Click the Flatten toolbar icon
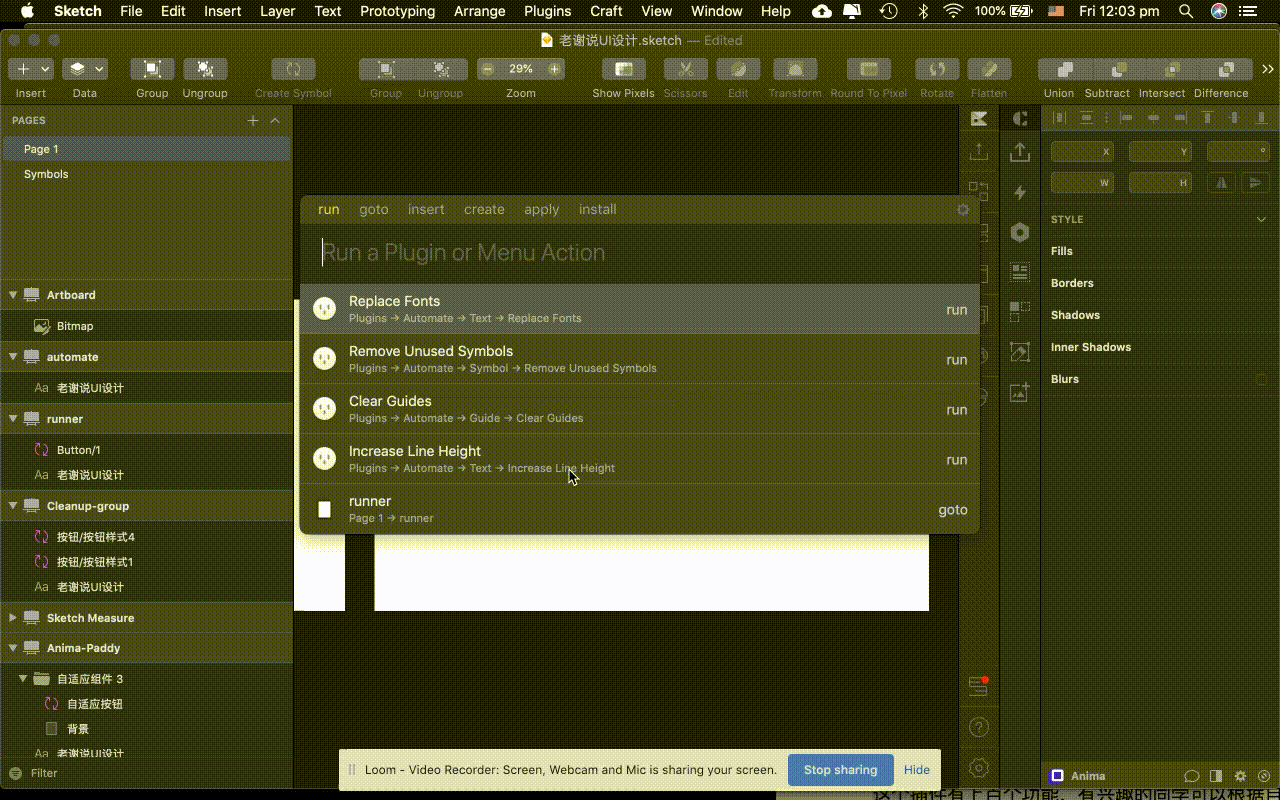This screenshot has height=800, width=1280. point(989,69)
